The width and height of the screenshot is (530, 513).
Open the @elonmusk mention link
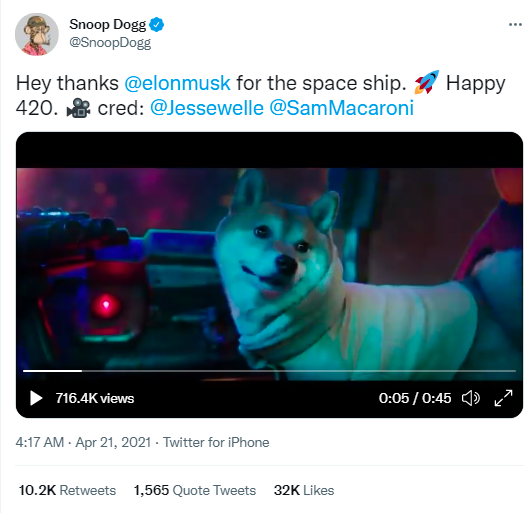click(x=177, y=83)
